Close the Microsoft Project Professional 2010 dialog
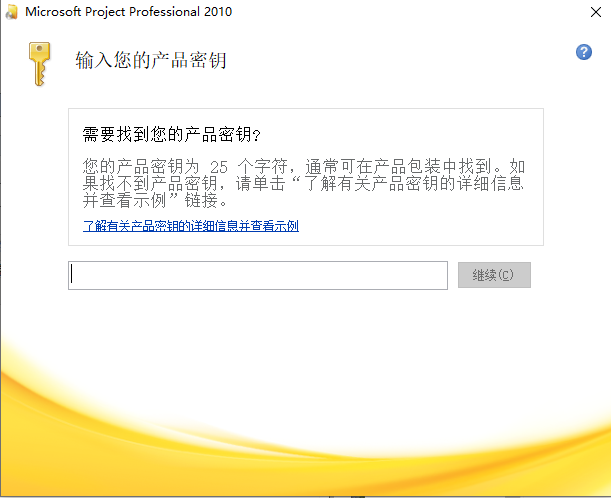The width and height of the screenshot is (611, 498). [x=595, y=12]
